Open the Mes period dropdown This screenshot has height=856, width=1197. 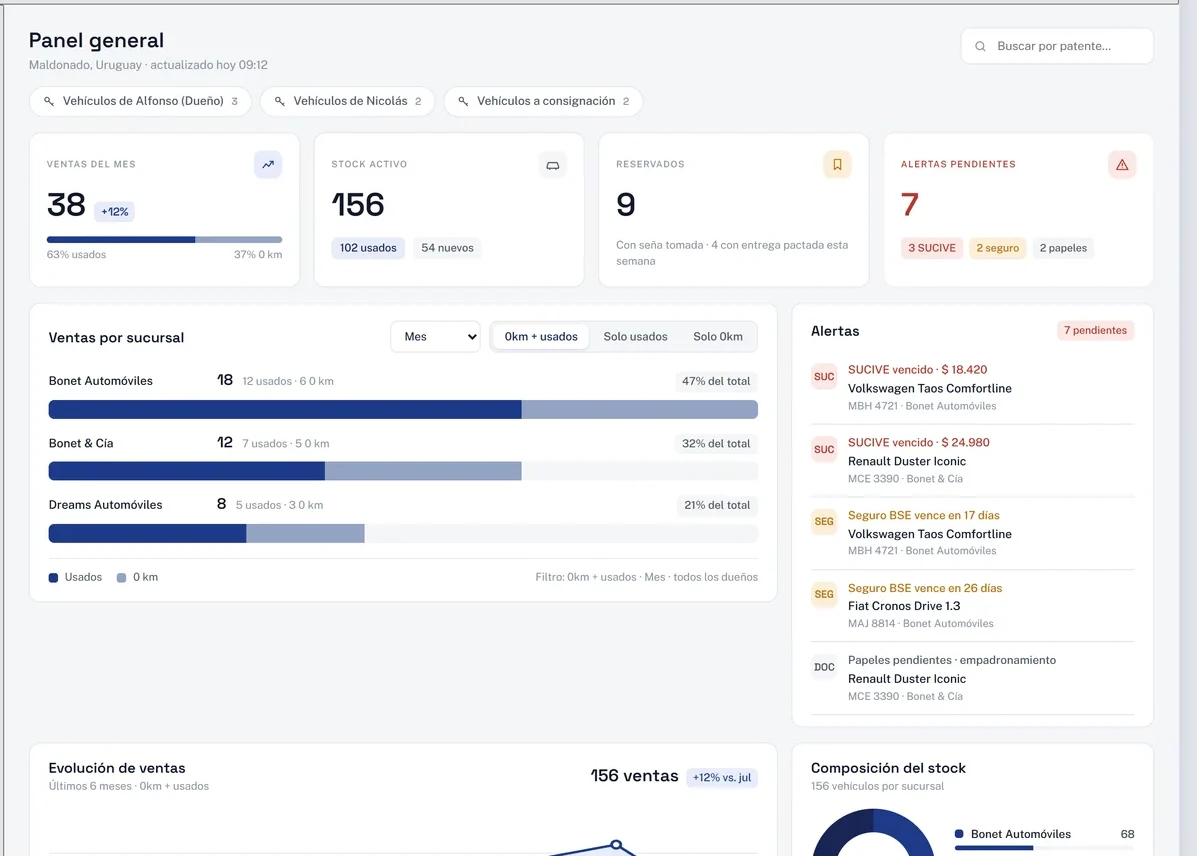coord(435,337)
